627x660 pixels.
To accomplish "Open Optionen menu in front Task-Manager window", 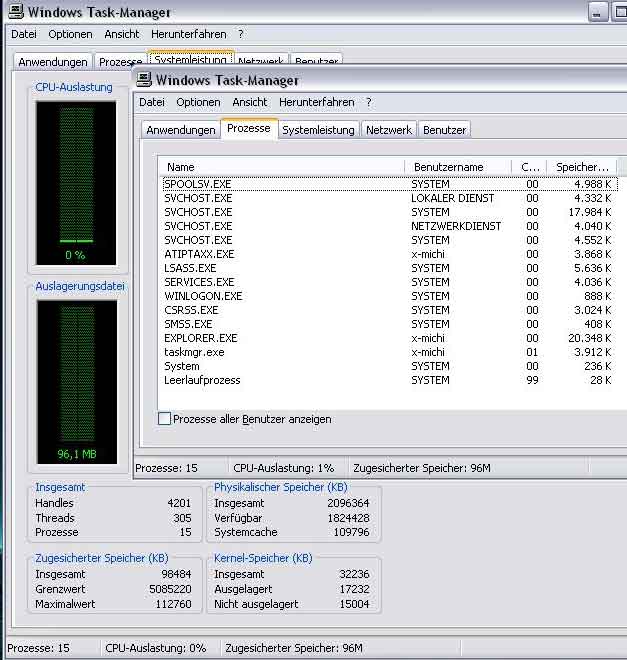I will click(198, 102).
